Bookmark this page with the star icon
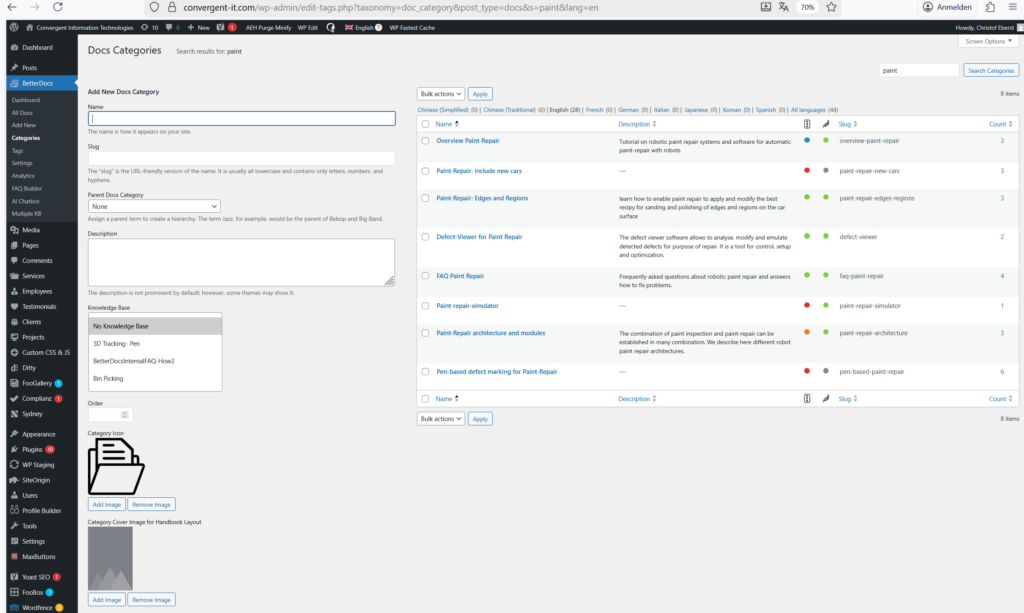This screenshot has width=1024, height=613. point(831,7)
